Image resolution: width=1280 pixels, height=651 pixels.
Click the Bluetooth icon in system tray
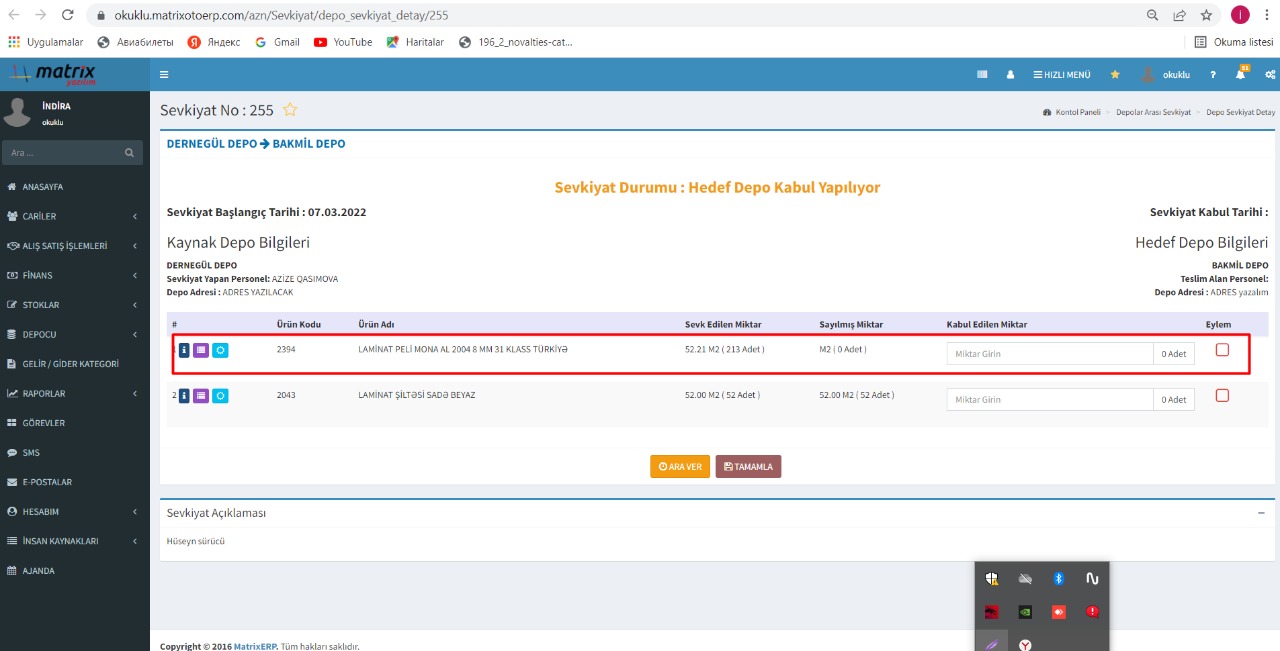tap(1058, 579)
